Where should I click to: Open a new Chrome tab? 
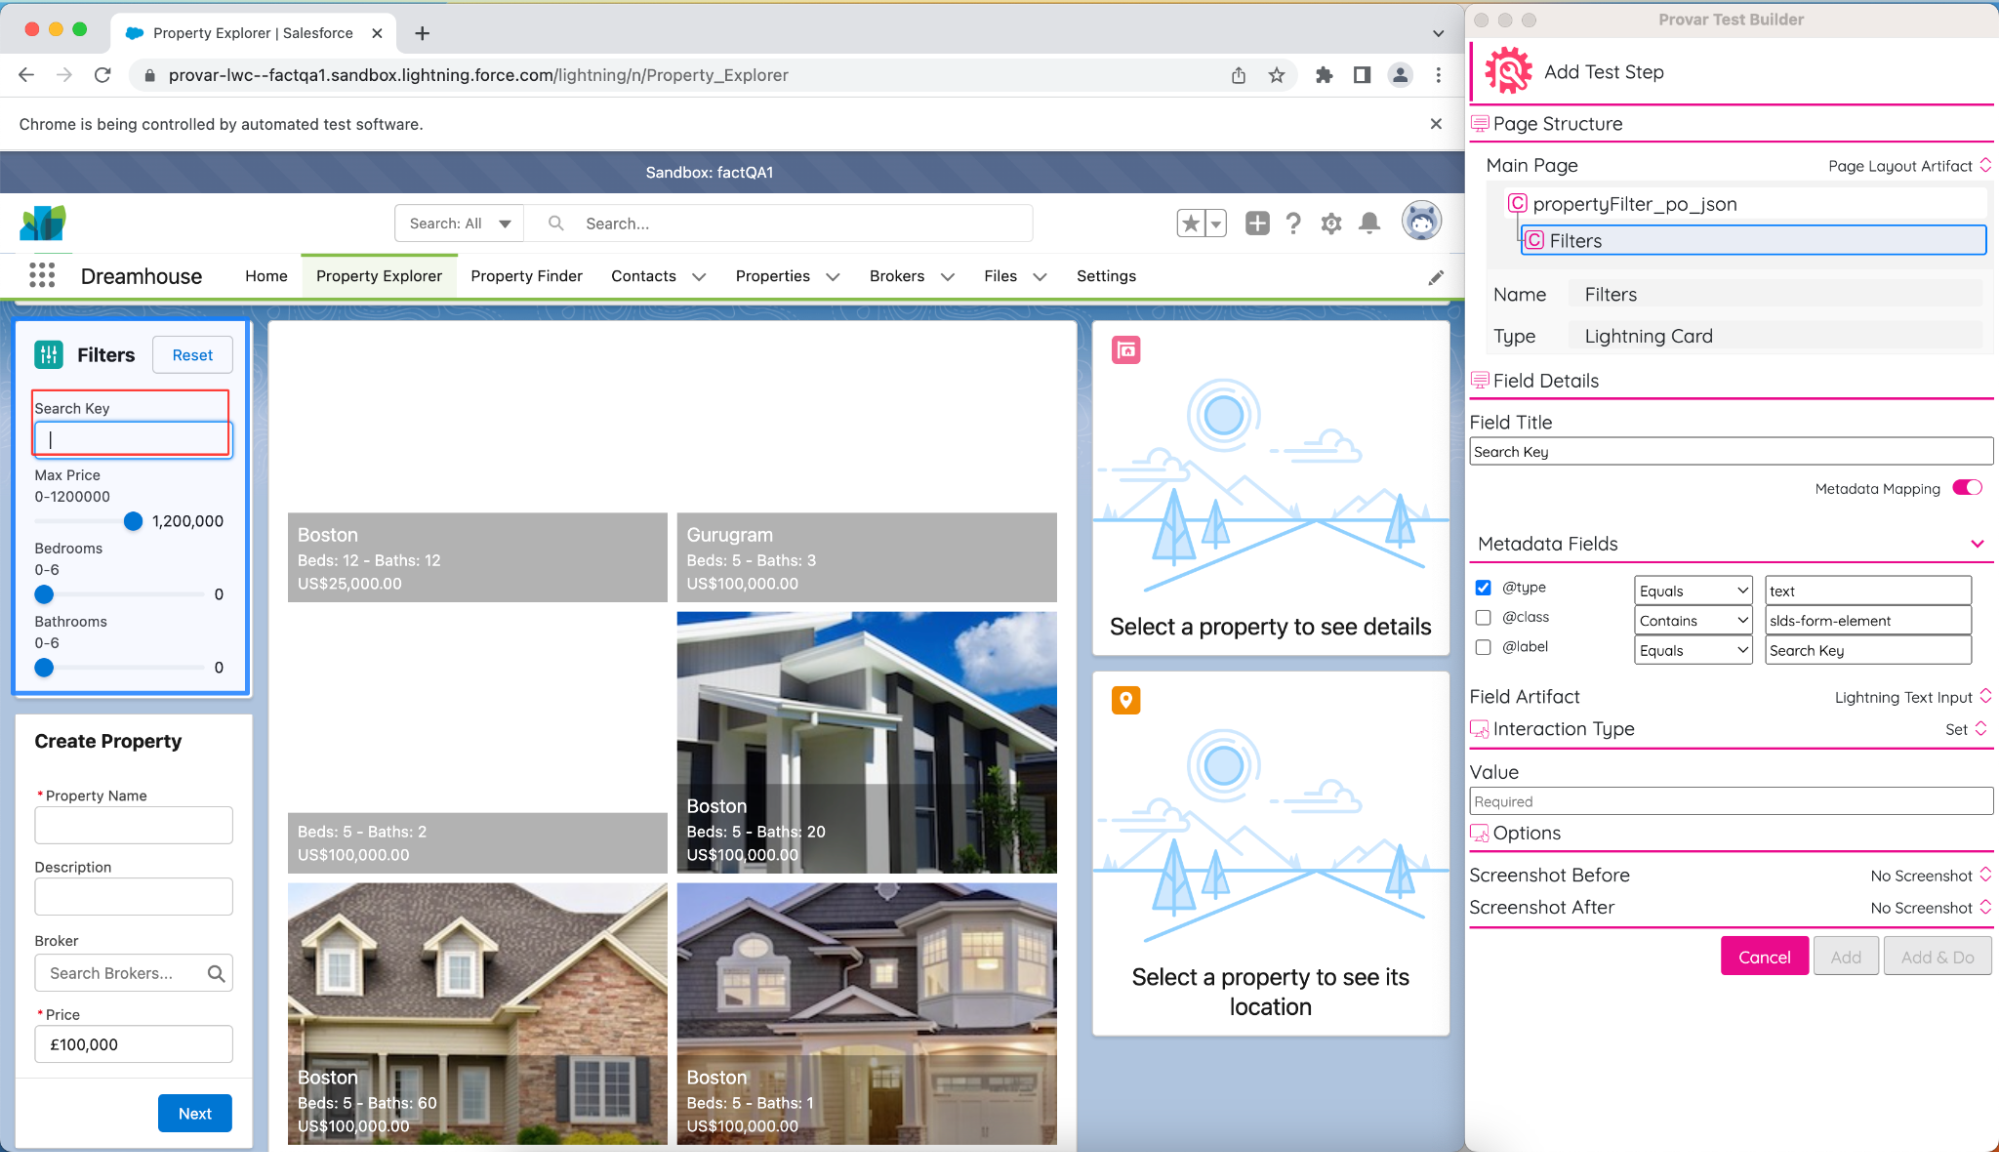click(422, 33)
